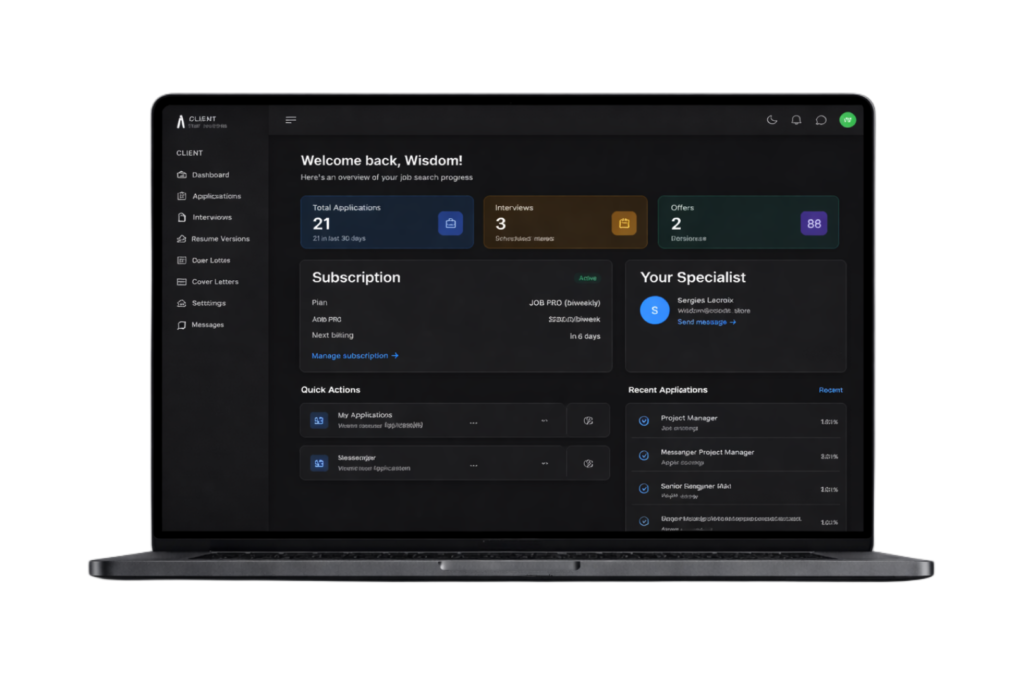
Task: Toggle dark mode with the moon icon
Action: coord(771,120)
